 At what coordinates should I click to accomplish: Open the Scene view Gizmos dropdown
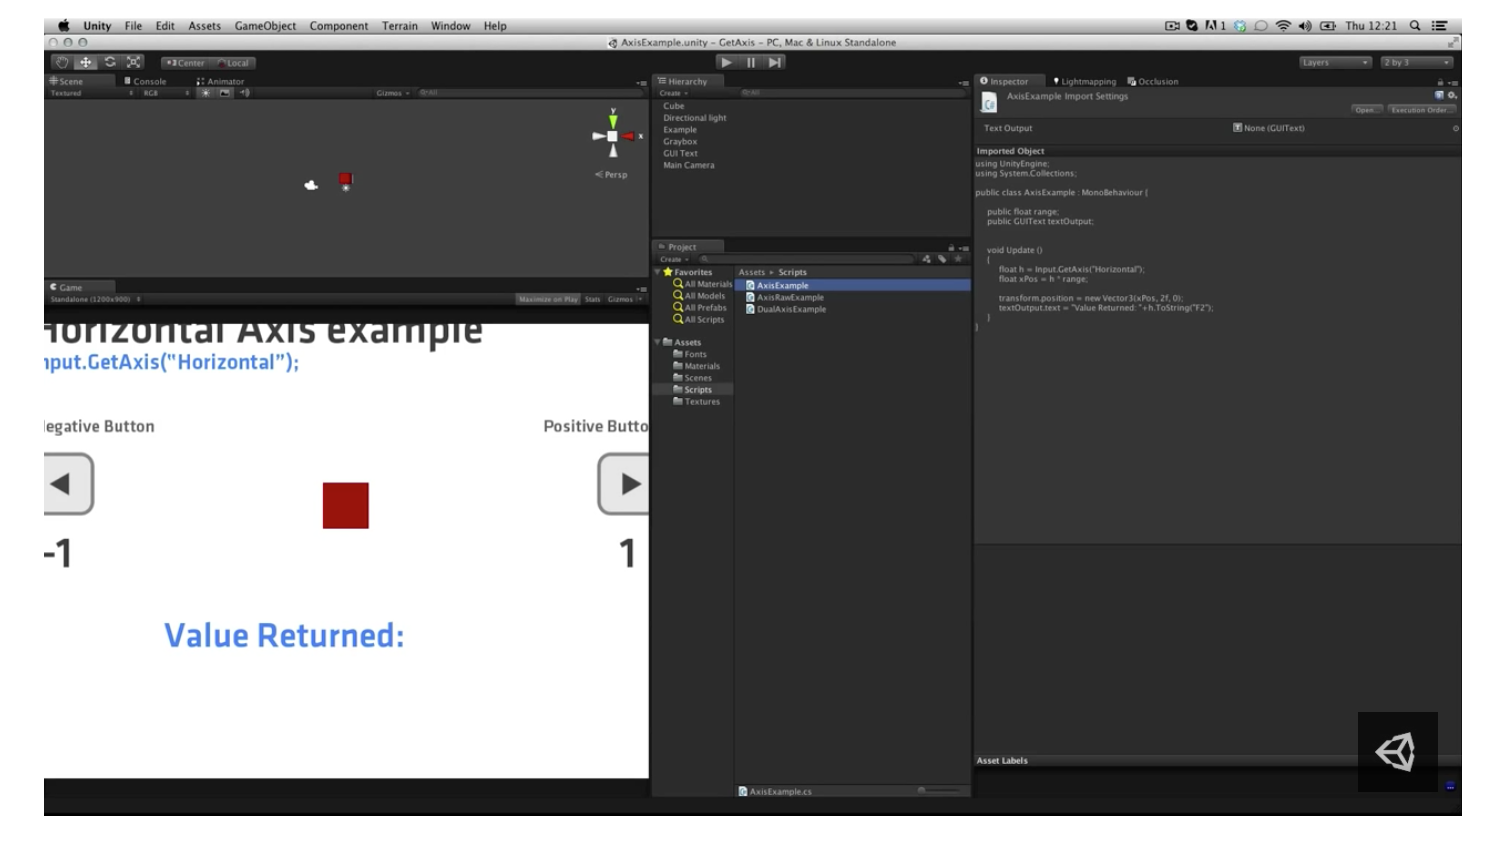[393, 93]
